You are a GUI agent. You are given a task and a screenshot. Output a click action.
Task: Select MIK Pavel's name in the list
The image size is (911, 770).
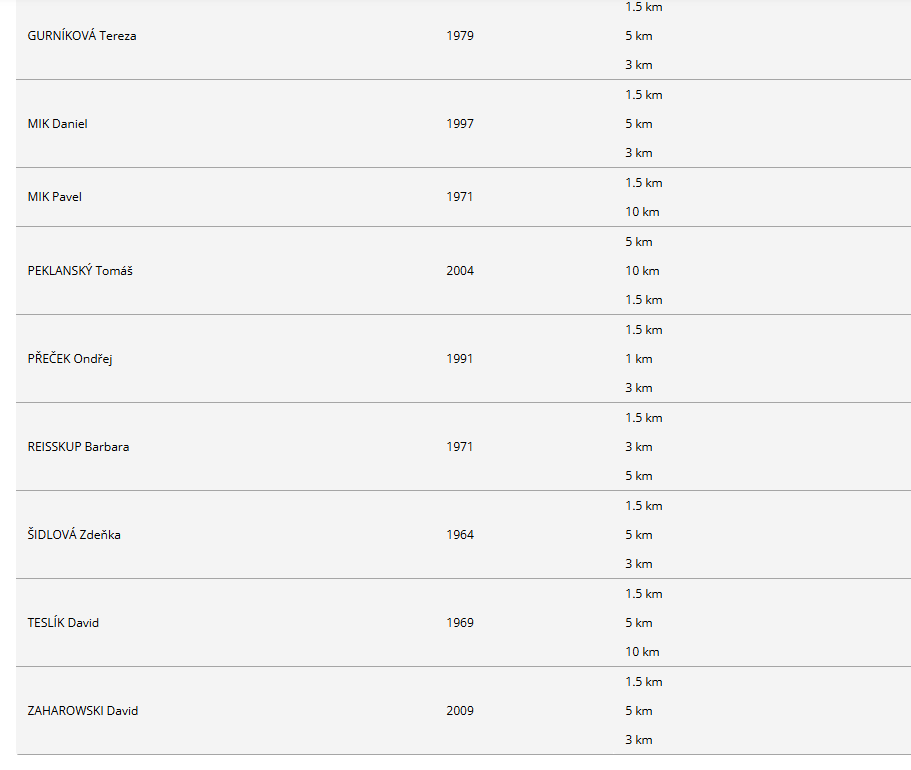[x=55, y=197]
